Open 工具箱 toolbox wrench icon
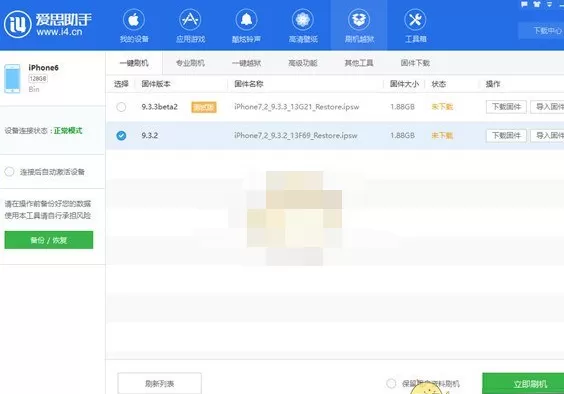The image size is (564, 394). (x=415, y=19)
